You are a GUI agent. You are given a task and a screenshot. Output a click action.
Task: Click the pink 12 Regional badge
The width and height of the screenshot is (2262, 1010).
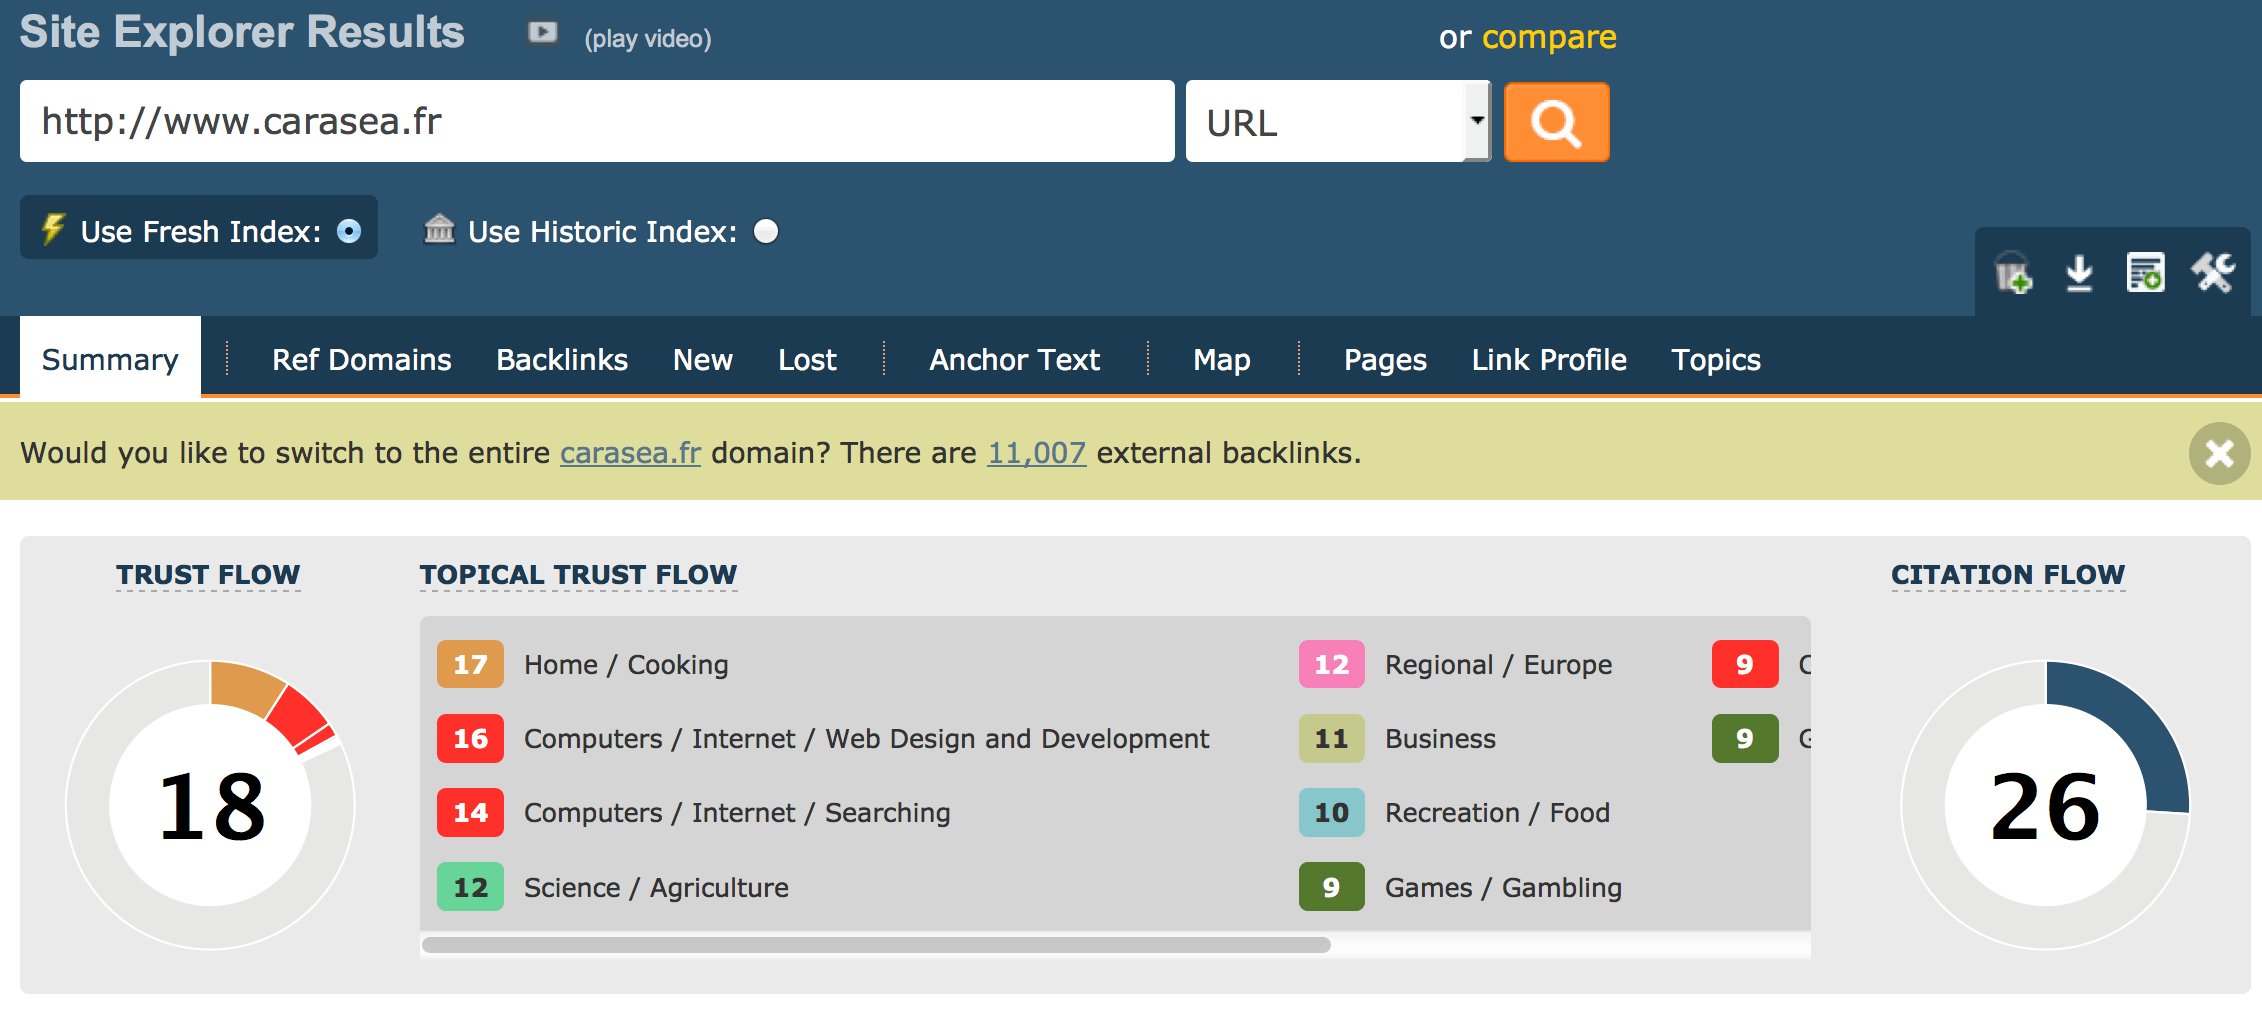[1331, 664]
